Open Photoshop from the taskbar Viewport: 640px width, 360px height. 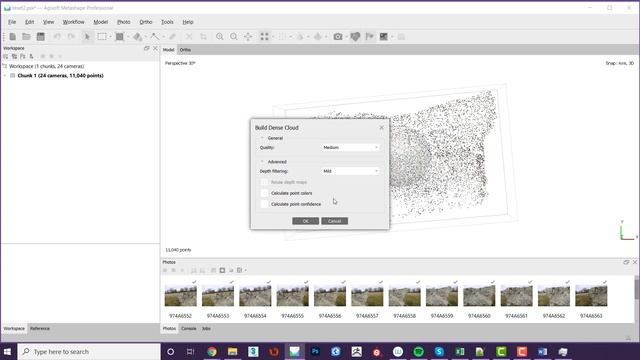click(315, 351)
